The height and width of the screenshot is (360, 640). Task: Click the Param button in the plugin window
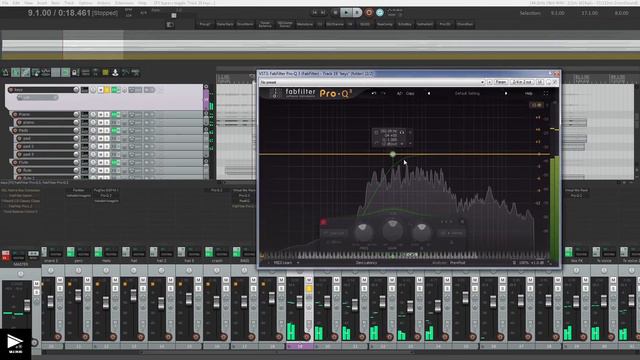500,82
